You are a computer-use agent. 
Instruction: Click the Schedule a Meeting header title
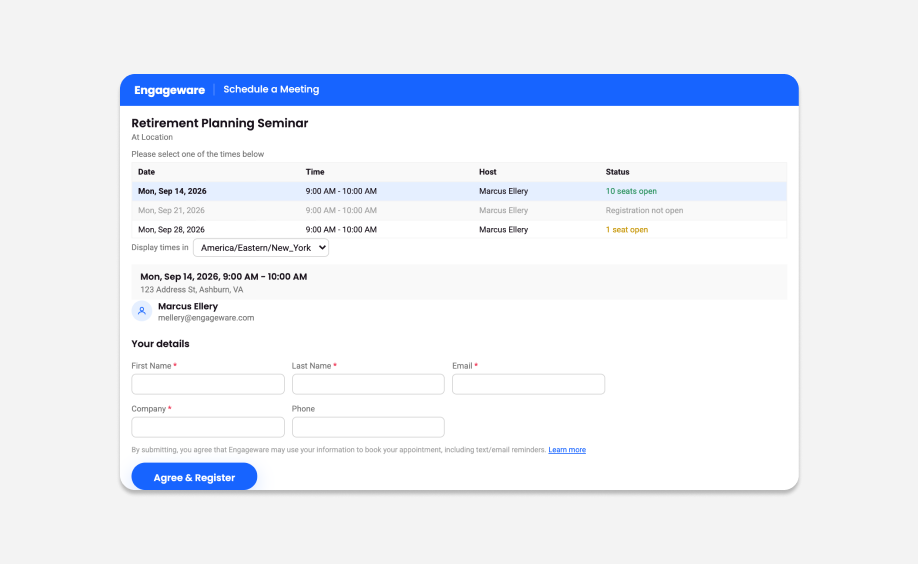pyautogui.click(x=271, y=90)
